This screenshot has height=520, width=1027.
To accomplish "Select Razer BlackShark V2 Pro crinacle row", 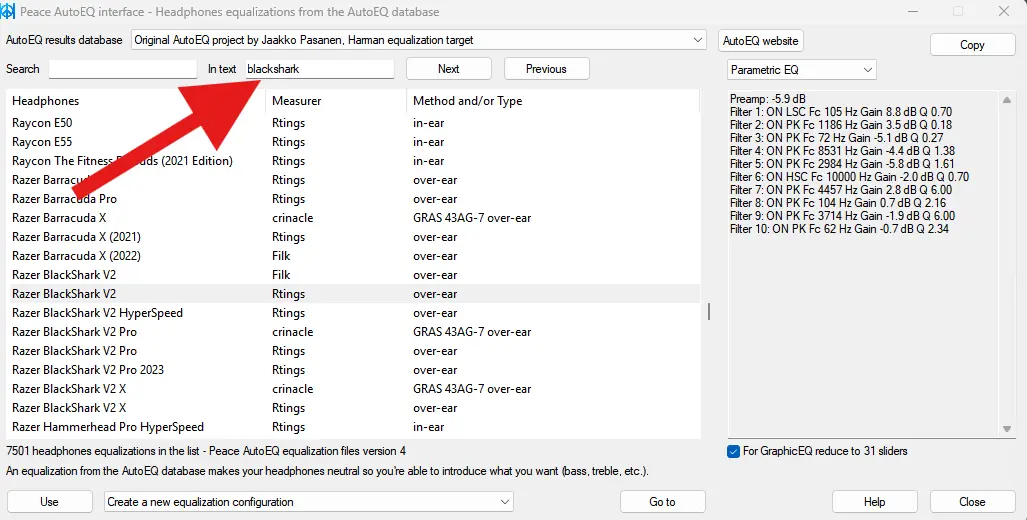I will (353, 331).
